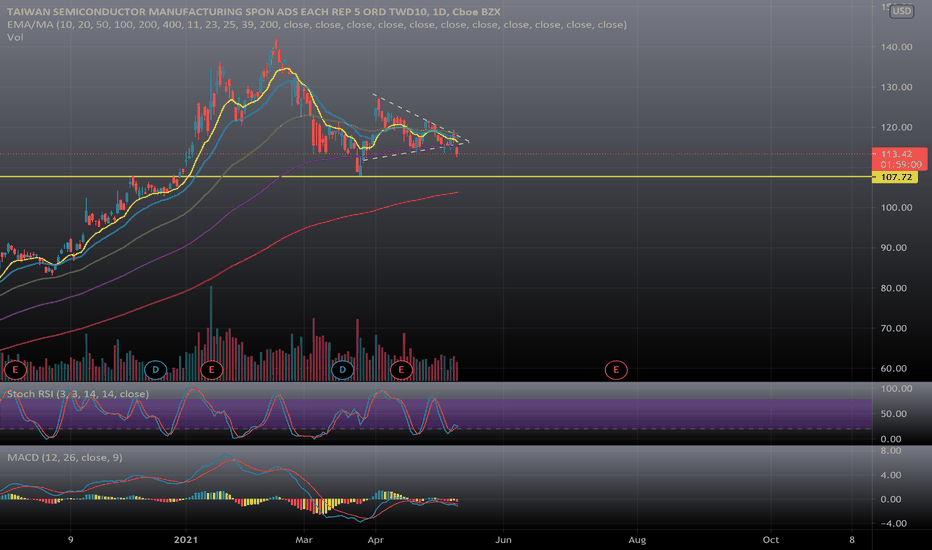Screen dimensions: 932x550
Task: Click the 8.00 MACD axis label
Action: coord(891,451)
